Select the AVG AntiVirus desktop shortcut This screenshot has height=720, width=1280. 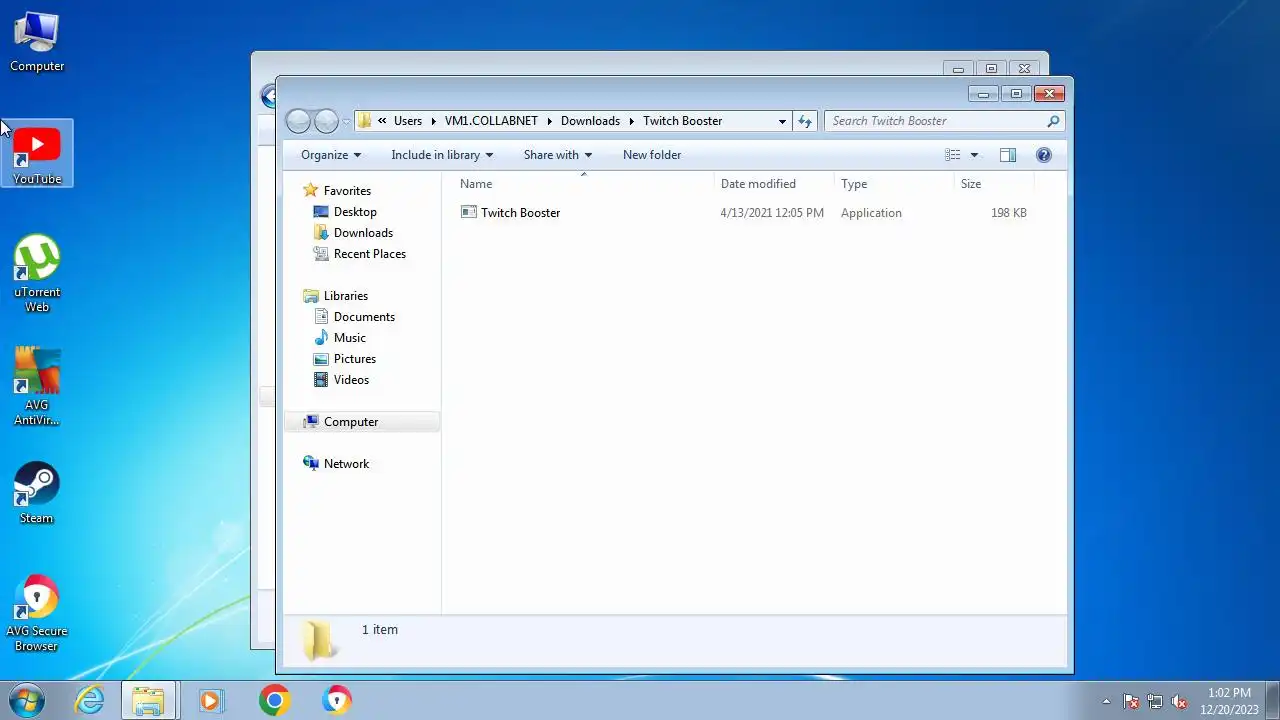click(x=37, y=386)
